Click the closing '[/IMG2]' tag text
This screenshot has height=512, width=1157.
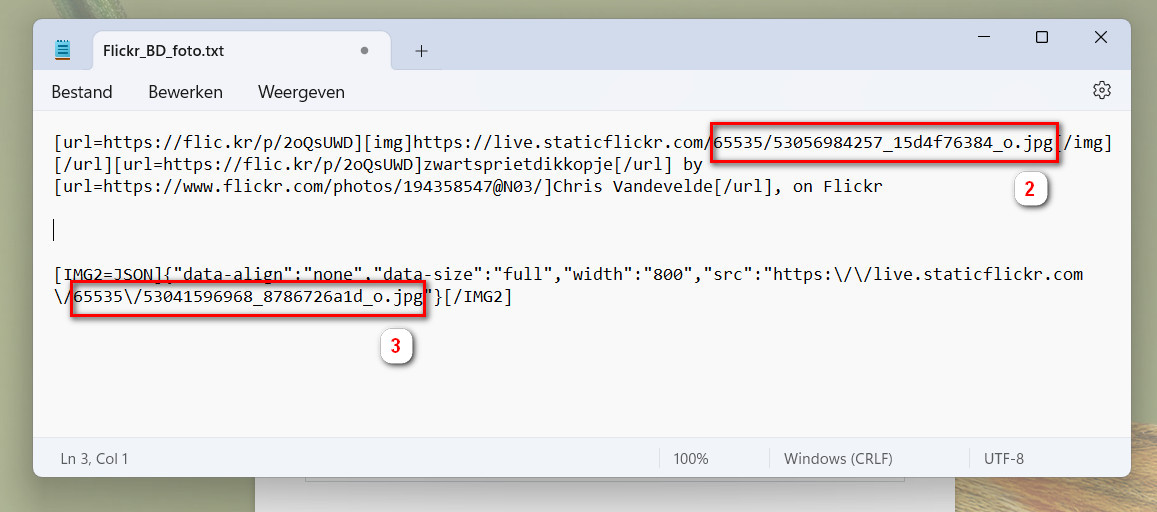(x=478, y=297)
